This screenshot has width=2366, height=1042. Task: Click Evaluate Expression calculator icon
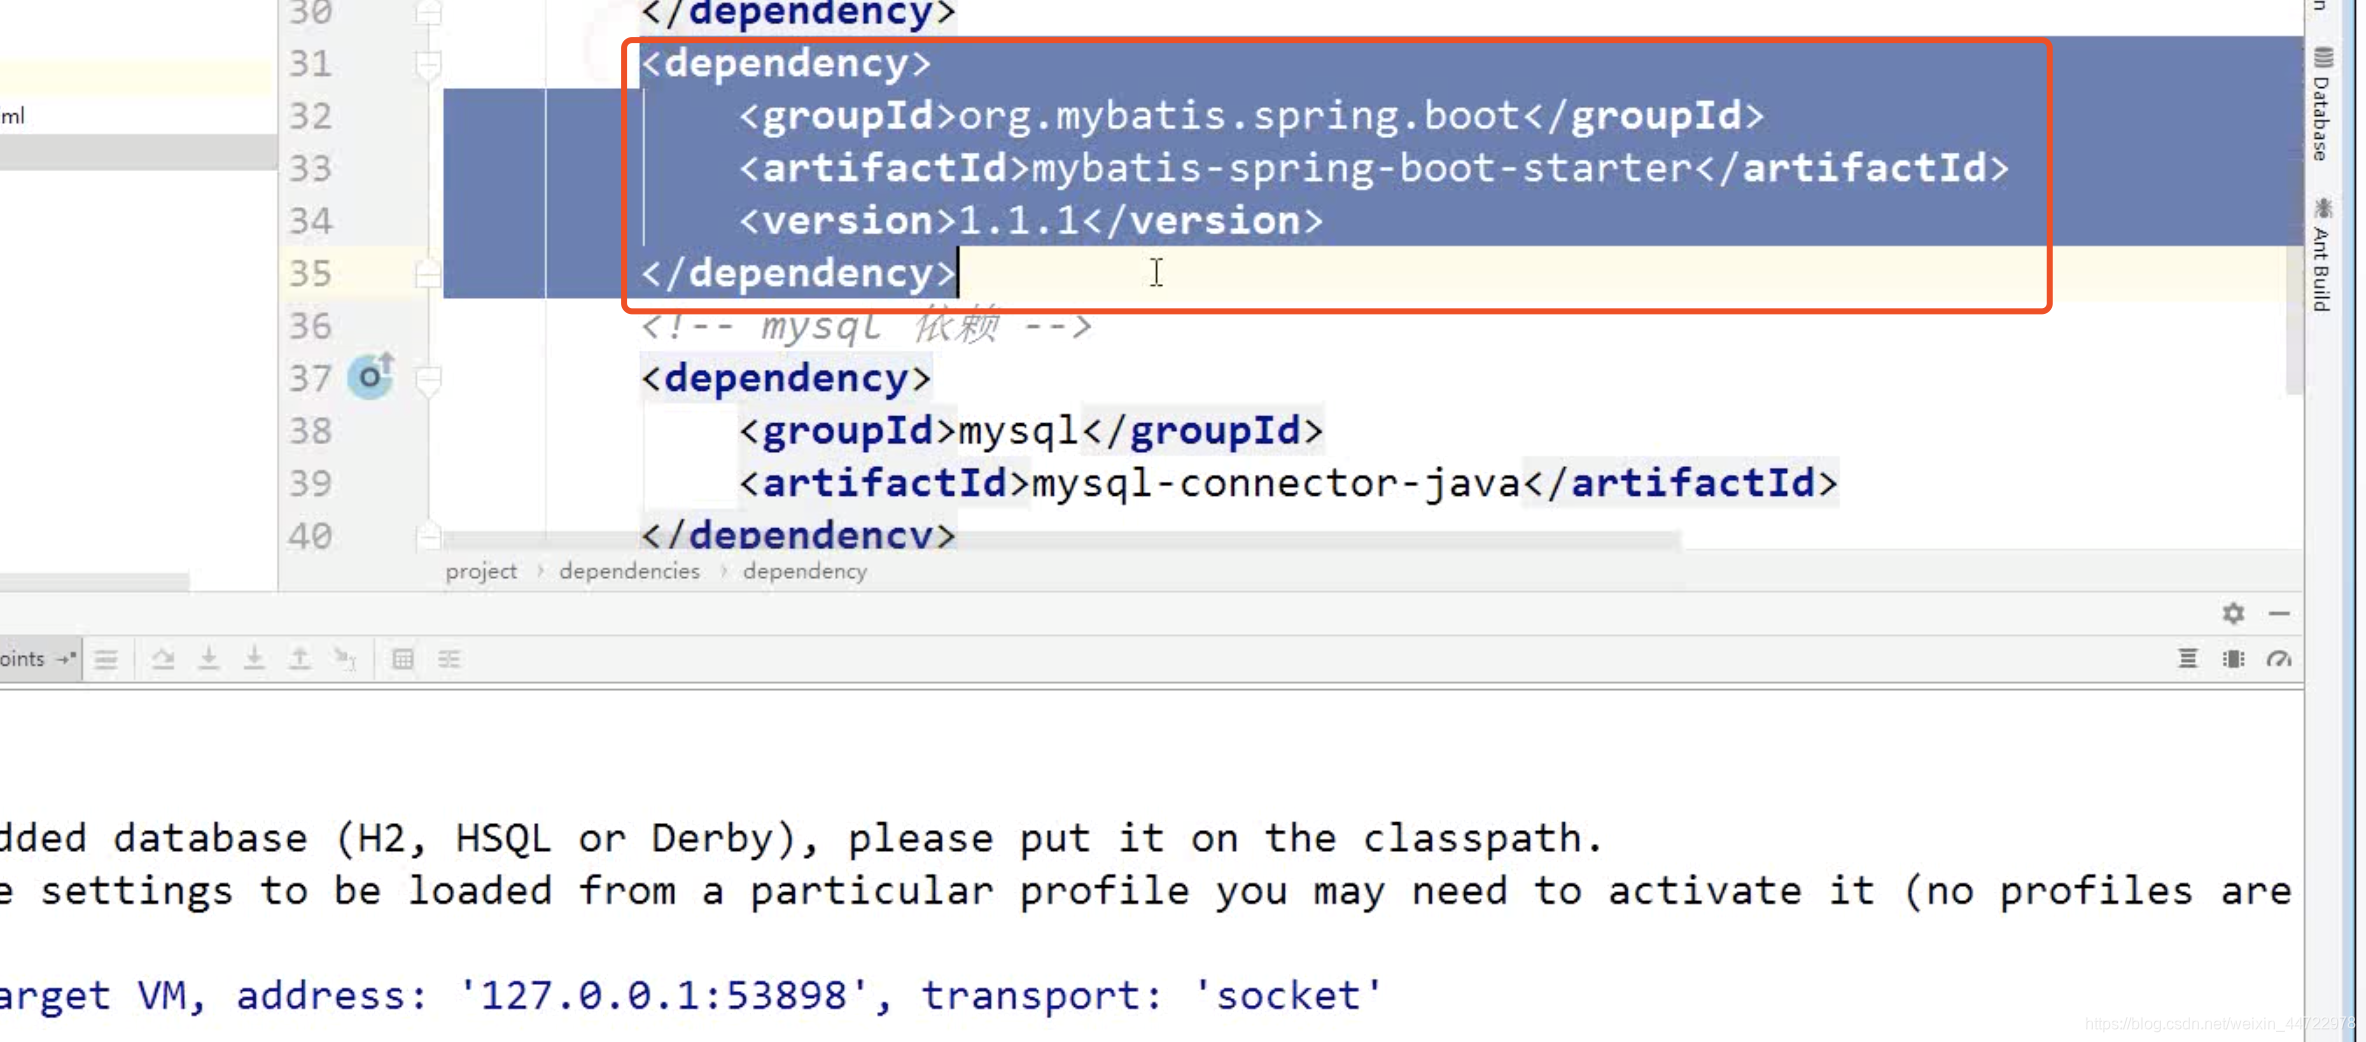[403, 659]
